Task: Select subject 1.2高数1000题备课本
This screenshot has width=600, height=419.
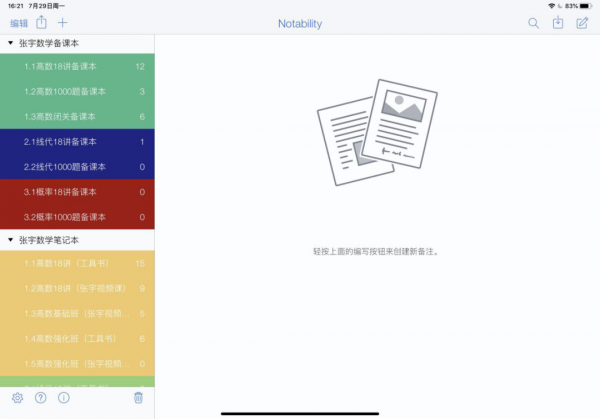Action: (77, 91)
